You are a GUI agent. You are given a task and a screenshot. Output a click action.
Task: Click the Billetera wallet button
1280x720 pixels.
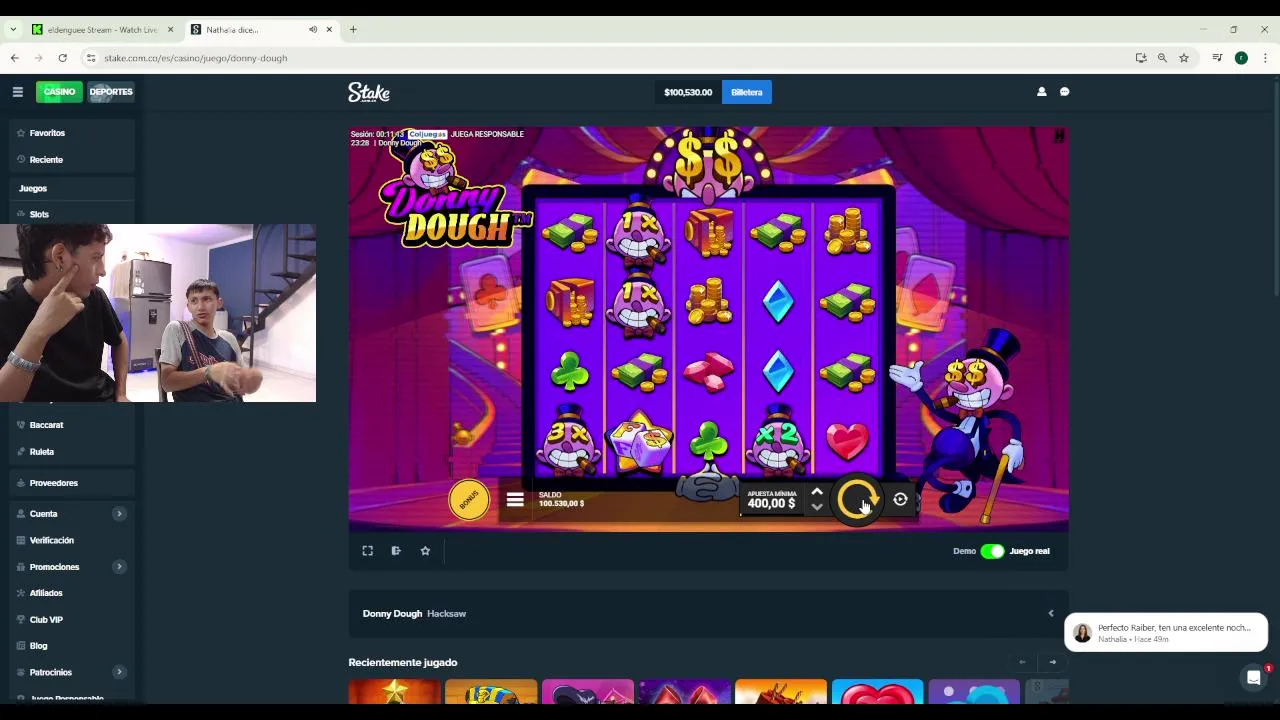point(746,92)
